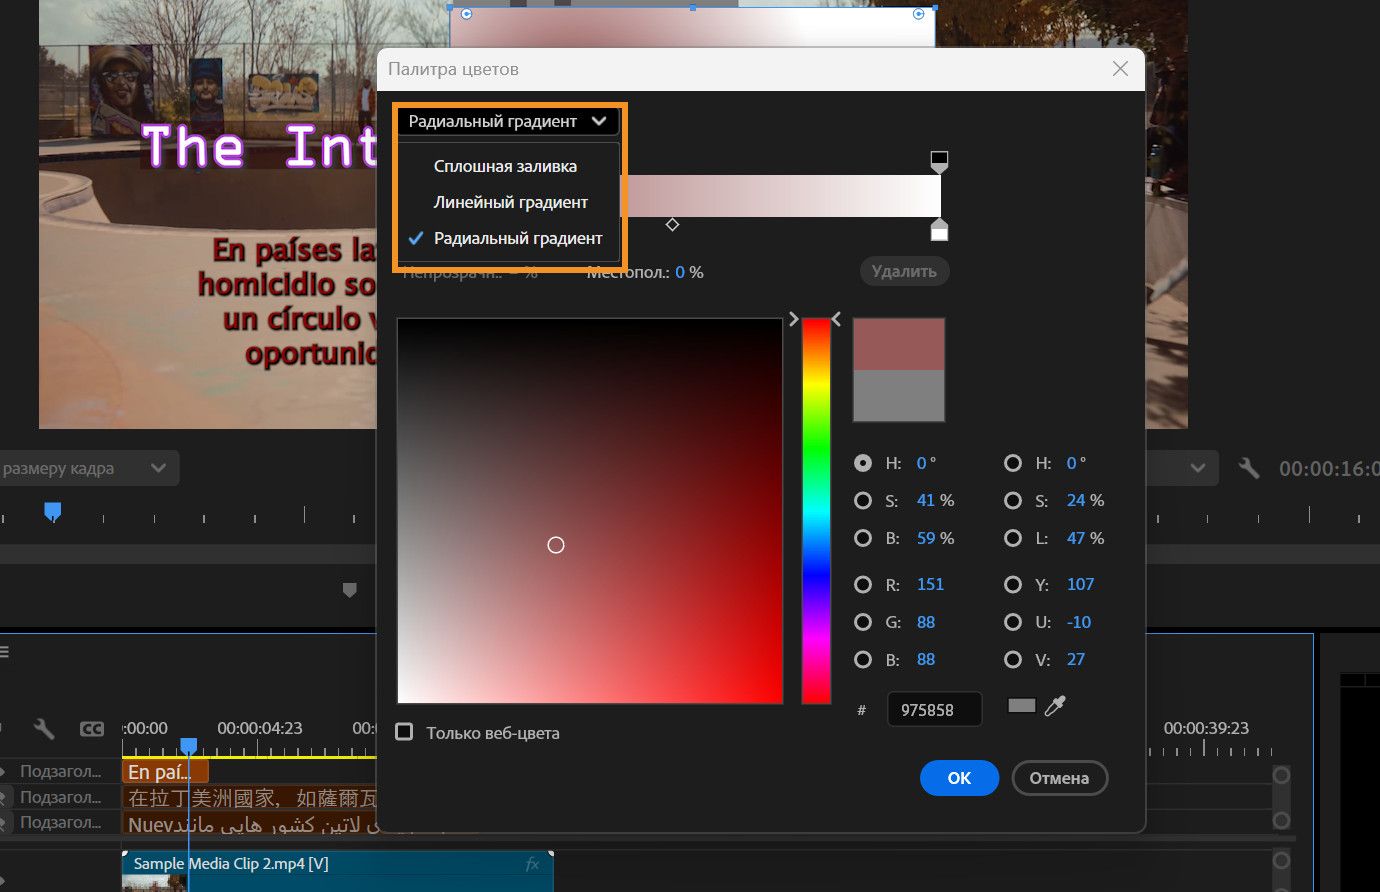Select the HSB Brightness radio button

863,538
